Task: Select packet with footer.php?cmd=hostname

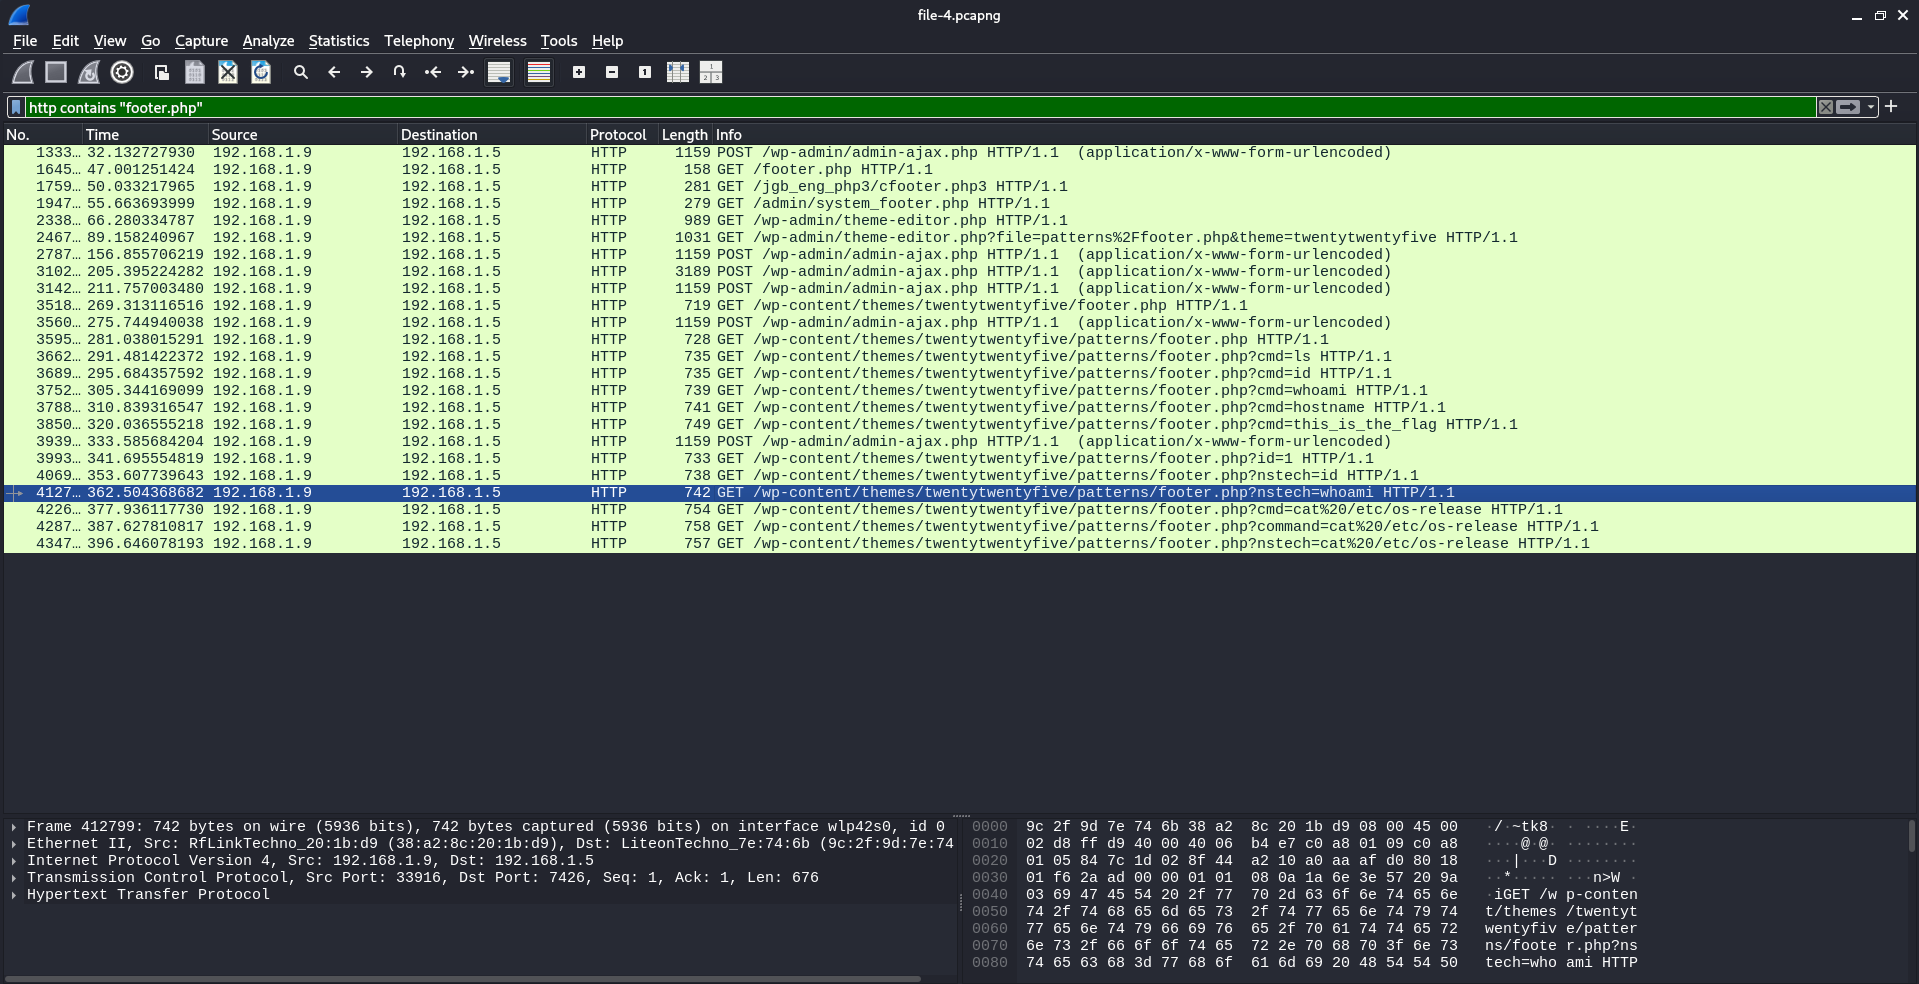Action: click(960, 407)
